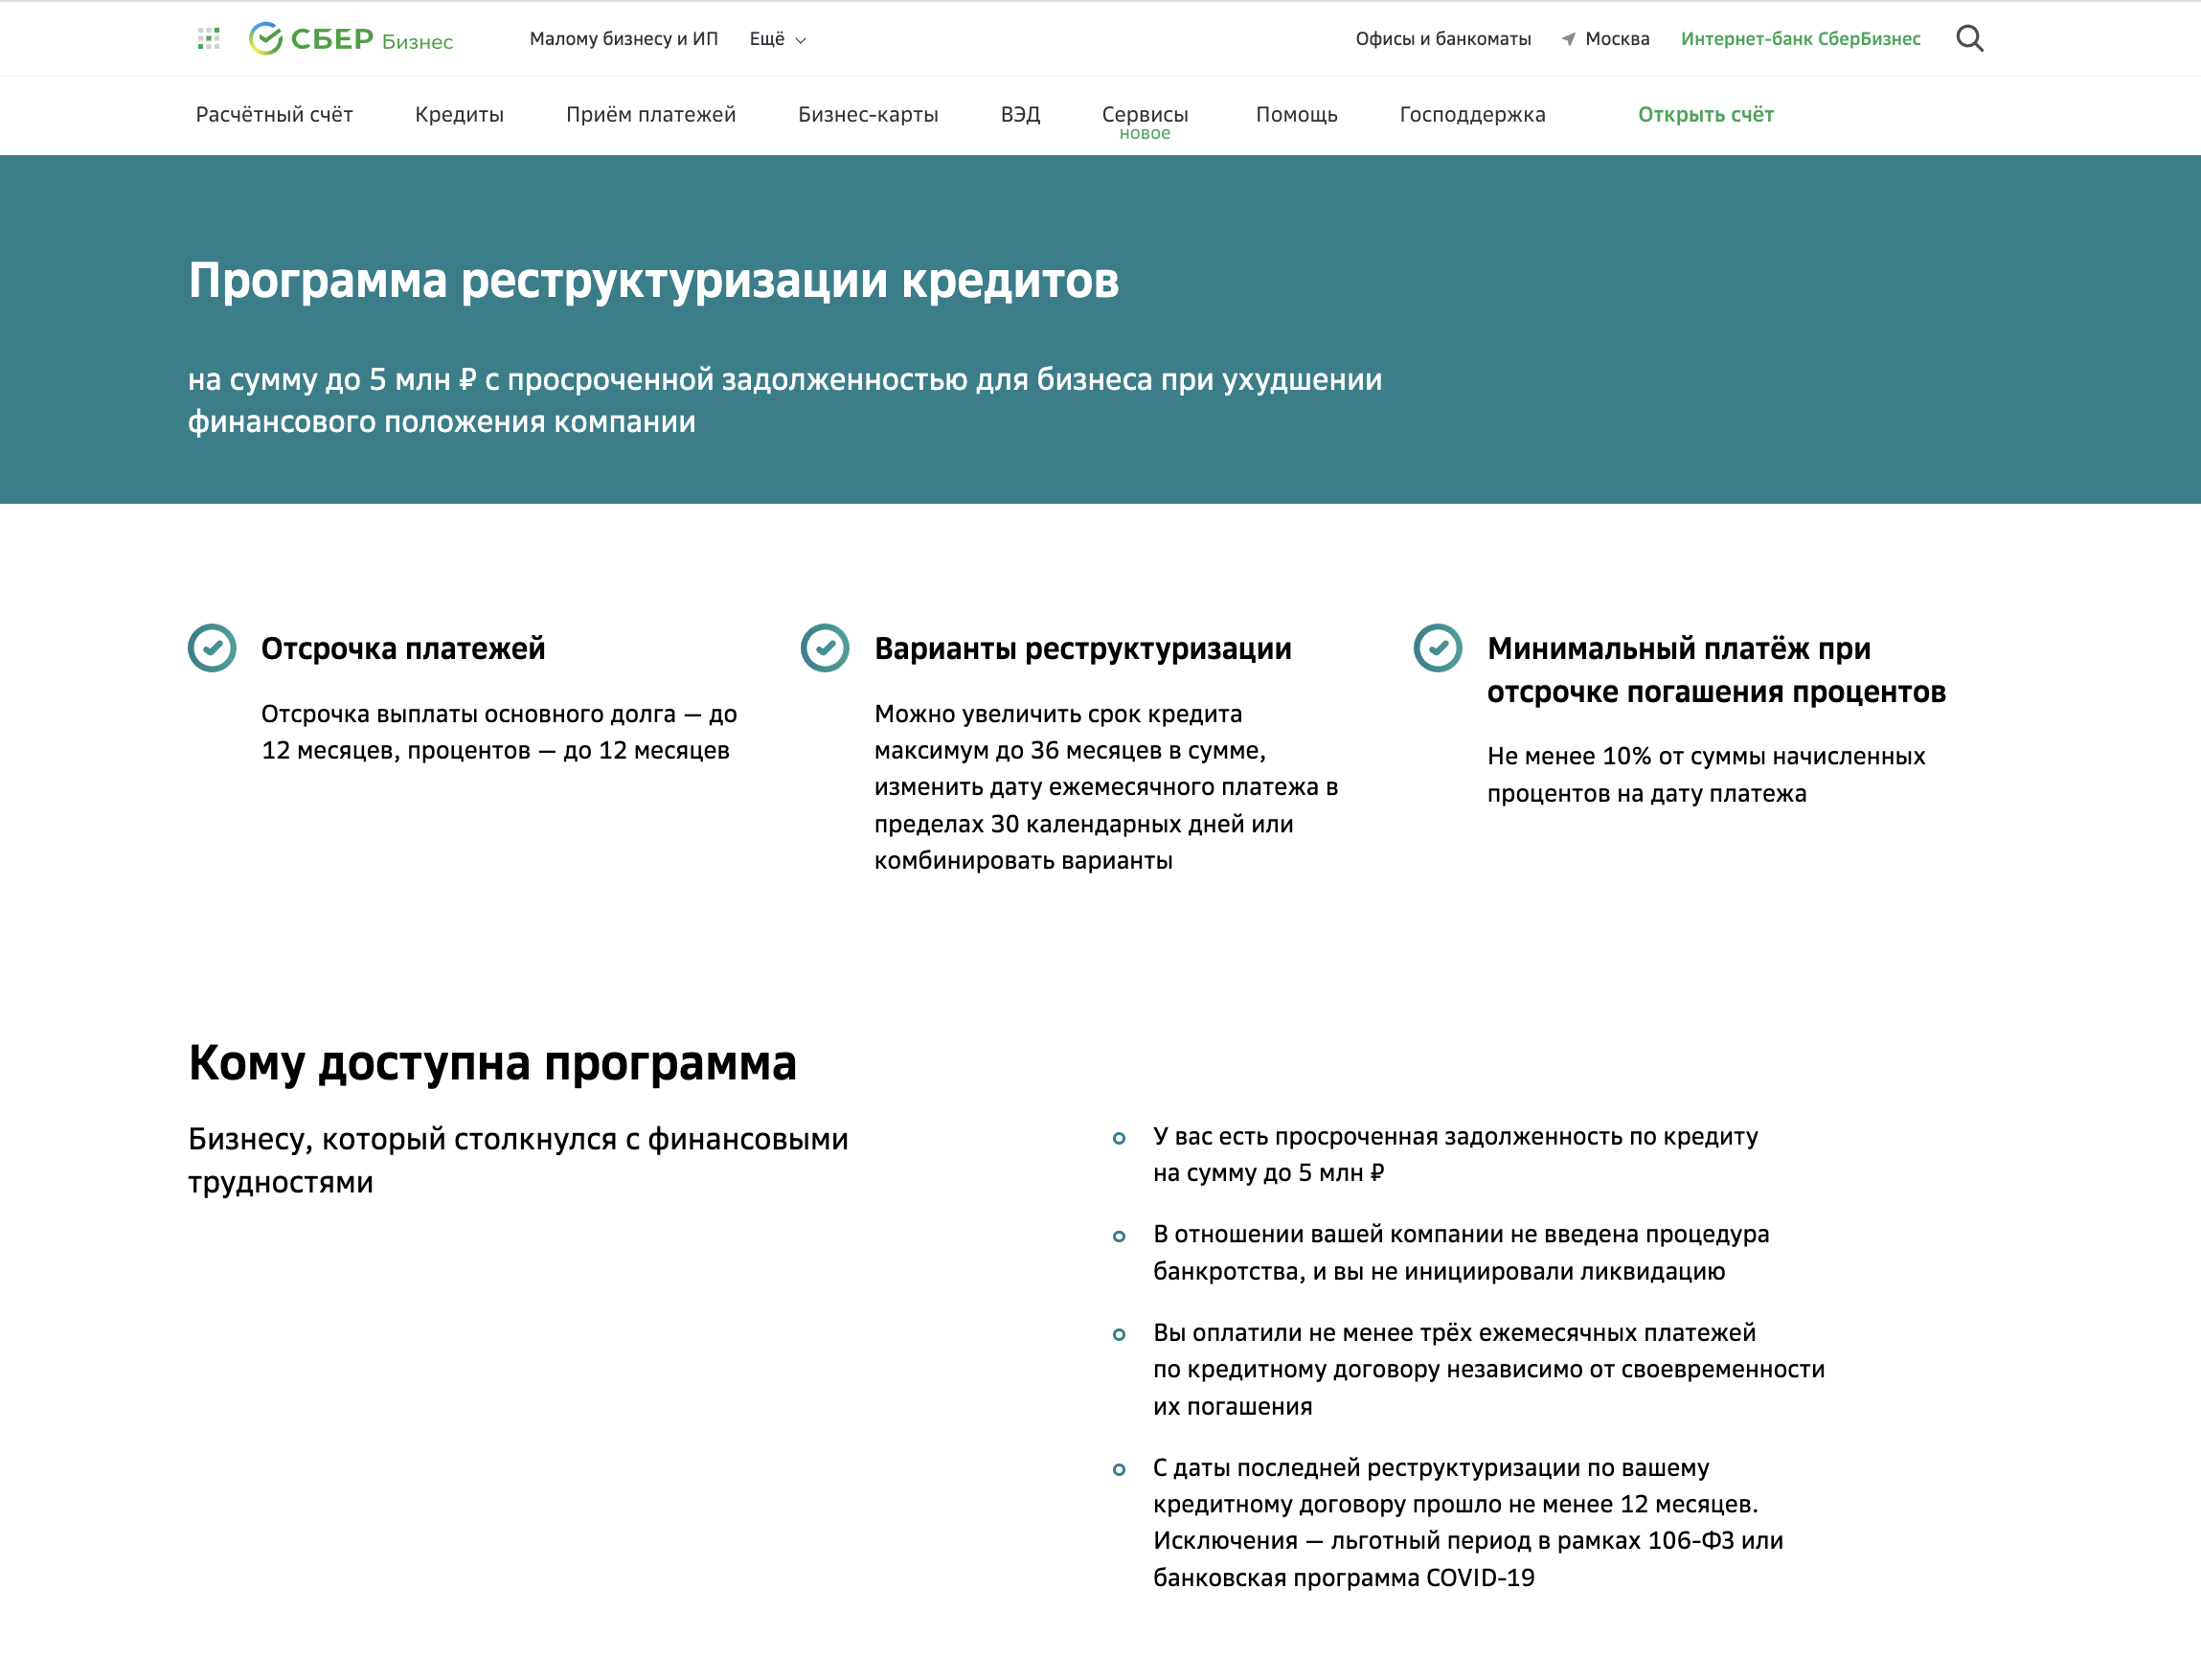The width and height of the screenshot is (2201, 1680).
Task: Open Офисы и банкоматы link
Action: pos(1443,39)
